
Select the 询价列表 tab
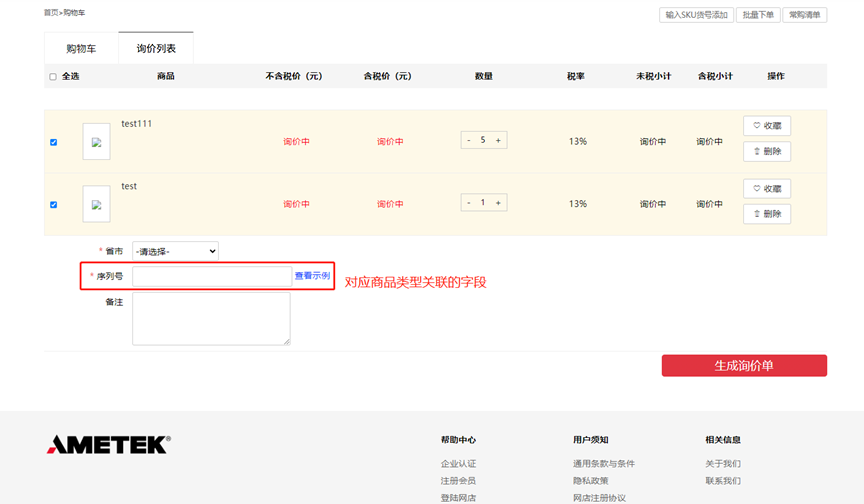pyautogui.click(x=156, y=48)
